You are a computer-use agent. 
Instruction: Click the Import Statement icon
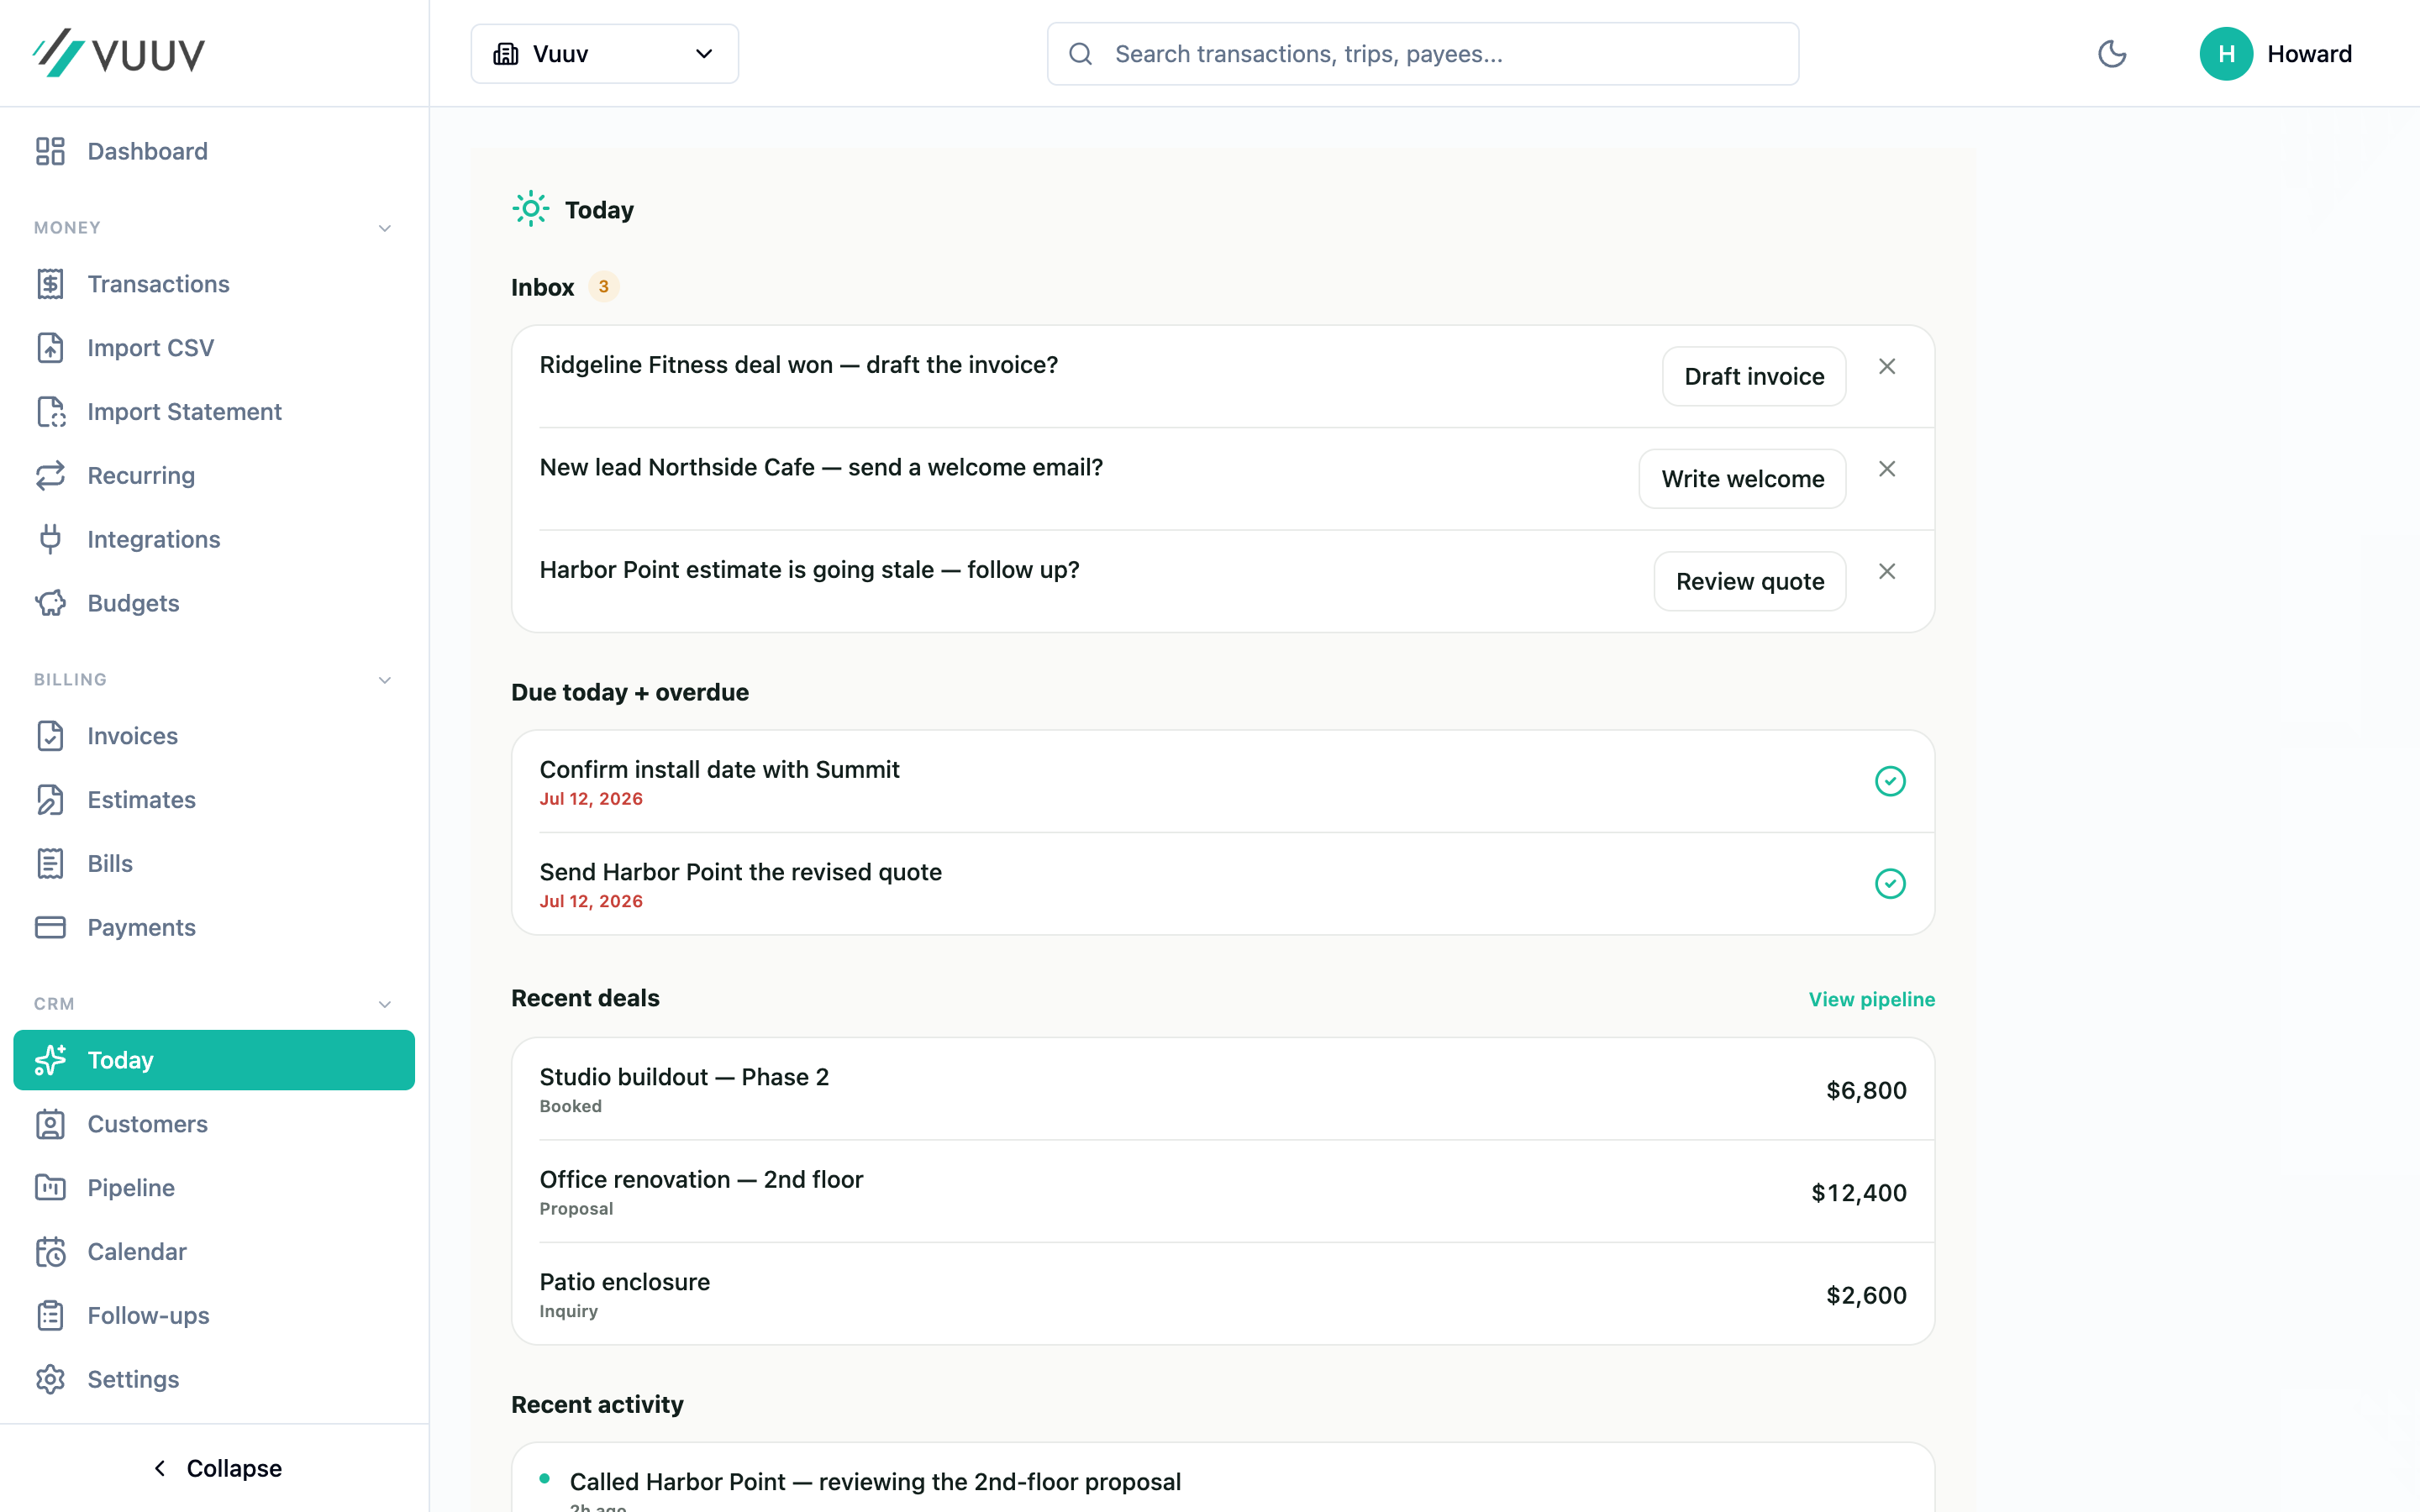point(50,412)
